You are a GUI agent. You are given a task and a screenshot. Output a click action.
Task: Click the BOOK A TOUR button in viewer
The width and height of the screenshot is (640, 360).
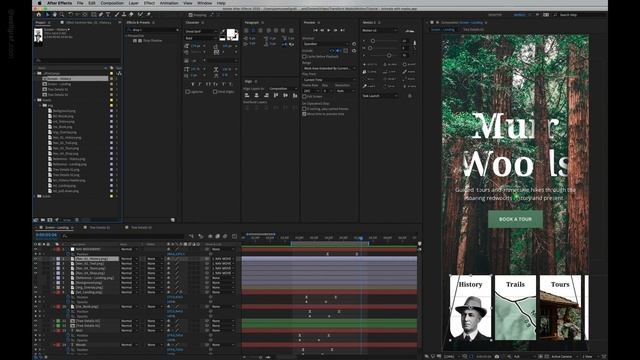515,219
